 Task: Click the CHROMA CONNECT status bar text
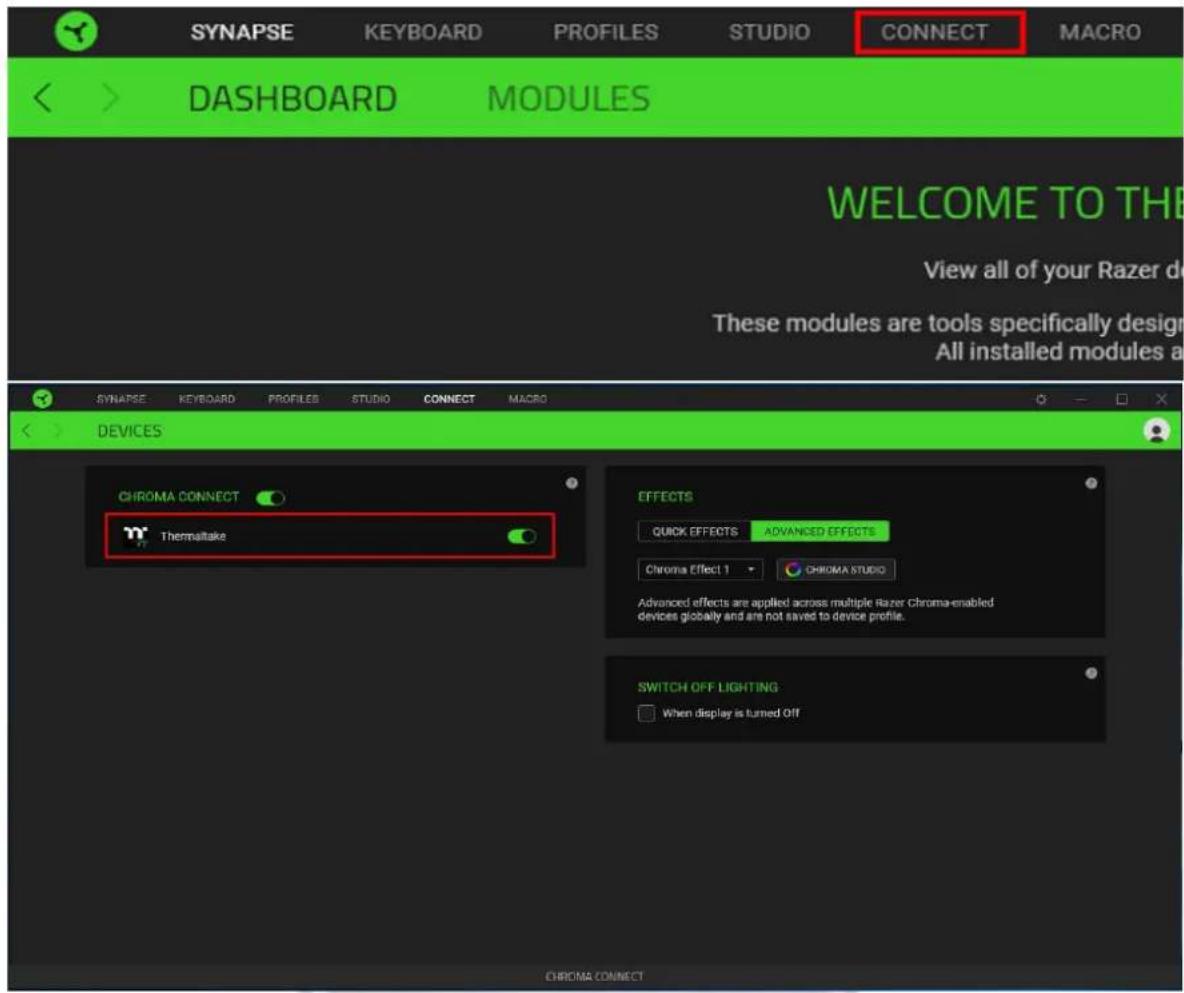pyautogui.click(x=594, y=976)
